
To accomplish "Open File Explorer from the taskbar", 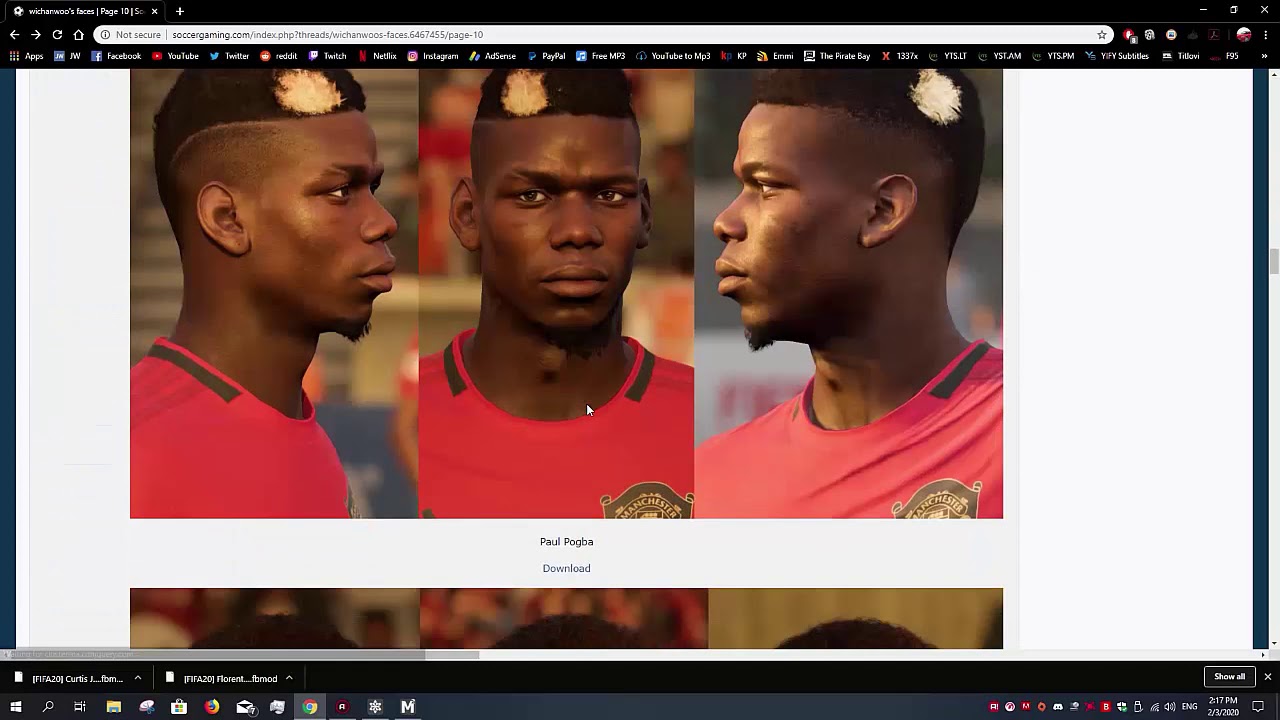I will click(x=114, y=707).
